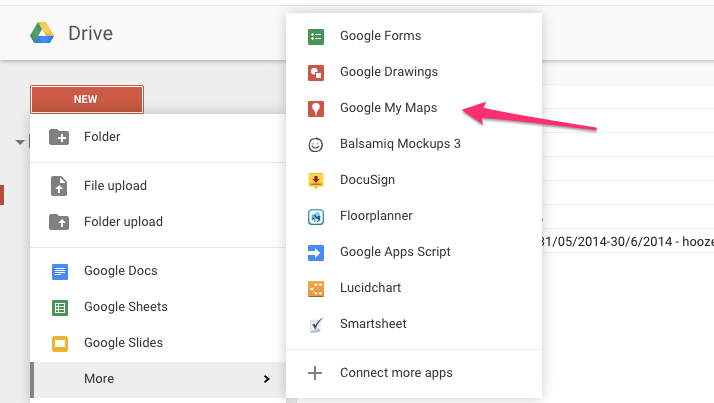
Task: Click the Google Drawings icon
Action: 316,73
